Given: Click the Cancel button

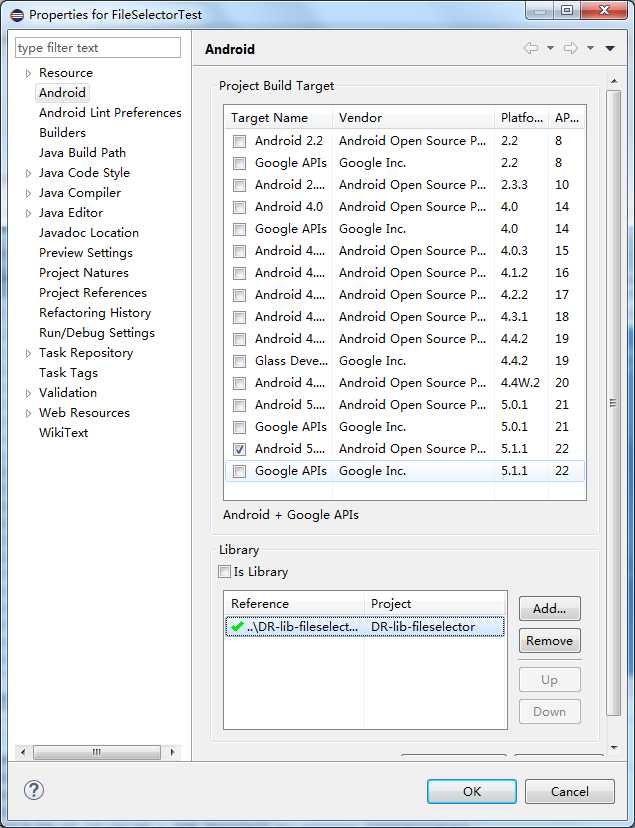Looking at the screenshot, I should point(570,792).
